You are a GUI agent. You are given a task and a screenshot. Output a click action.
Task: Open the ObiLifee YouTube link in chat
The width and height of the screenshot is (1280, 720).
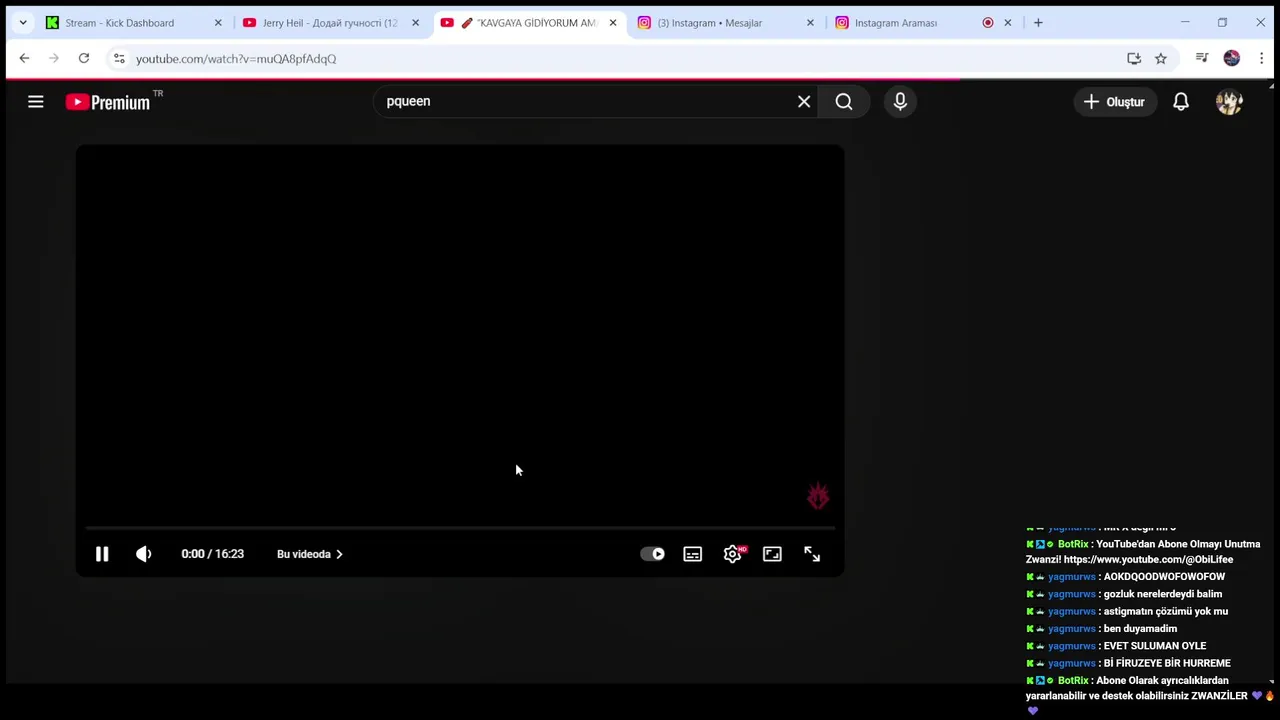point(1148,560)
